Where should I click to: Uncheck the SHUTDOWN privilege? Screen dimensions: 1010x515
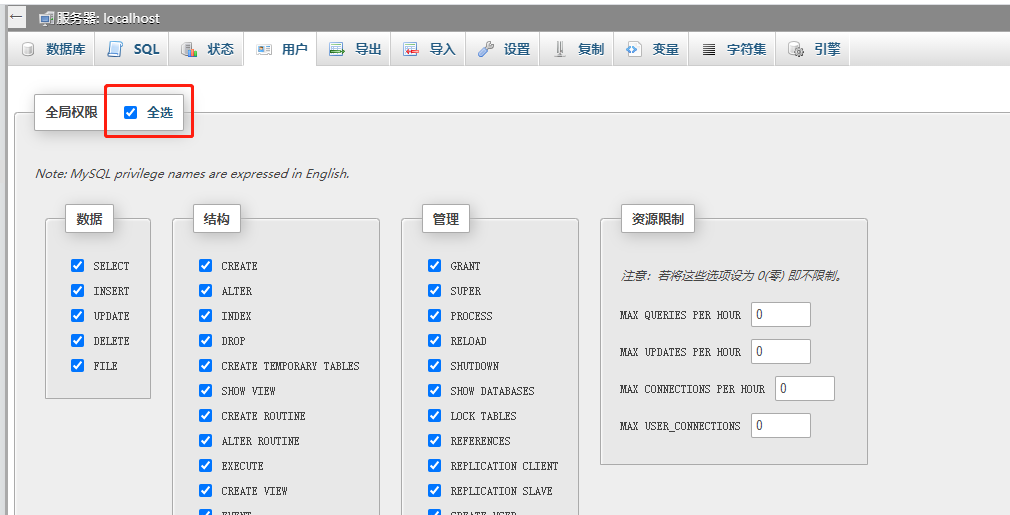click(435, 366)
